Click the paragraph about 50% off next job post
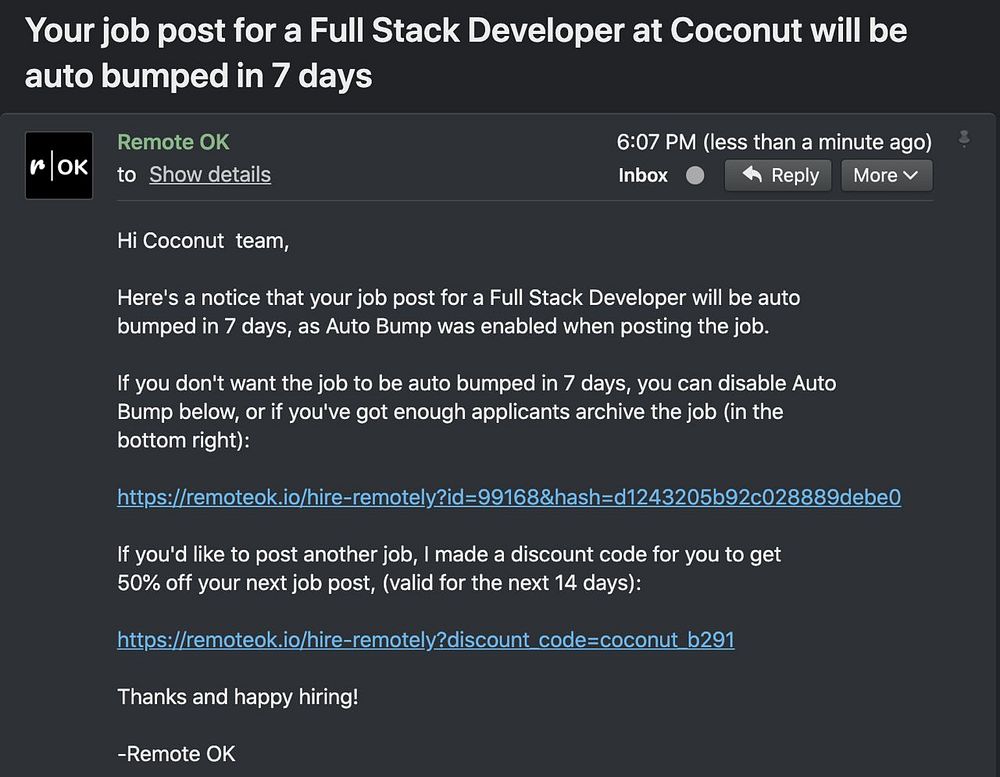Image resolution: width=1000 pixels, height=777 pixels. point(449,568)
